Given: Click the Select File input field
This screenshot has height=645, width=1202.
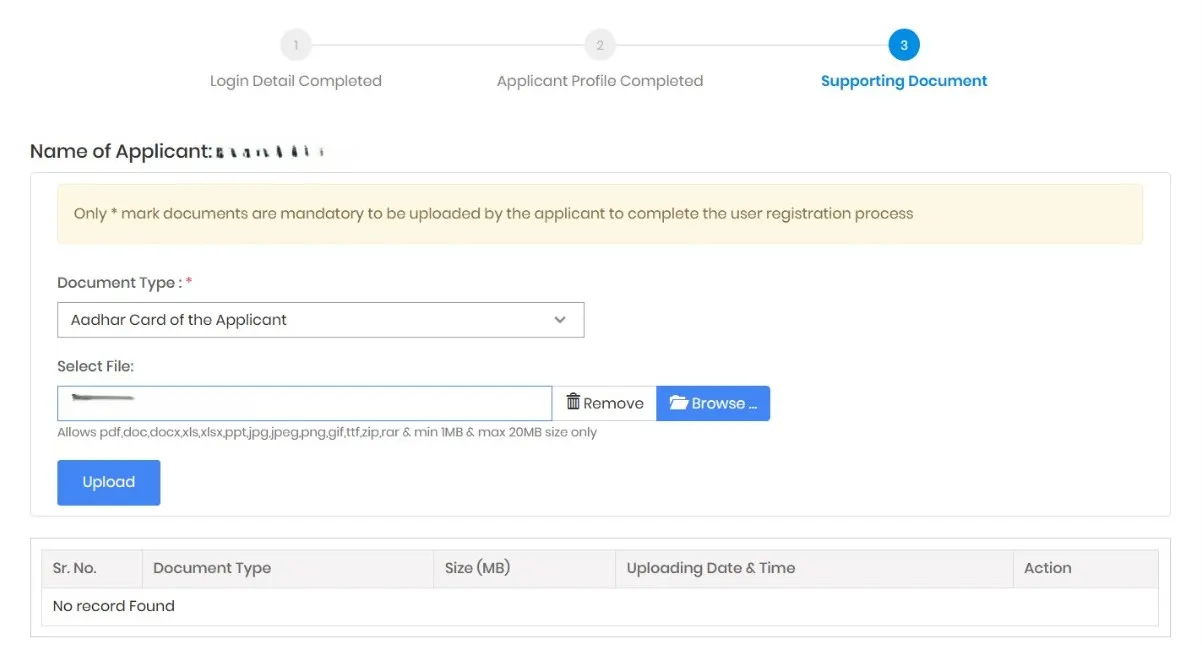Looking at the screenshot, I should 304,402.
